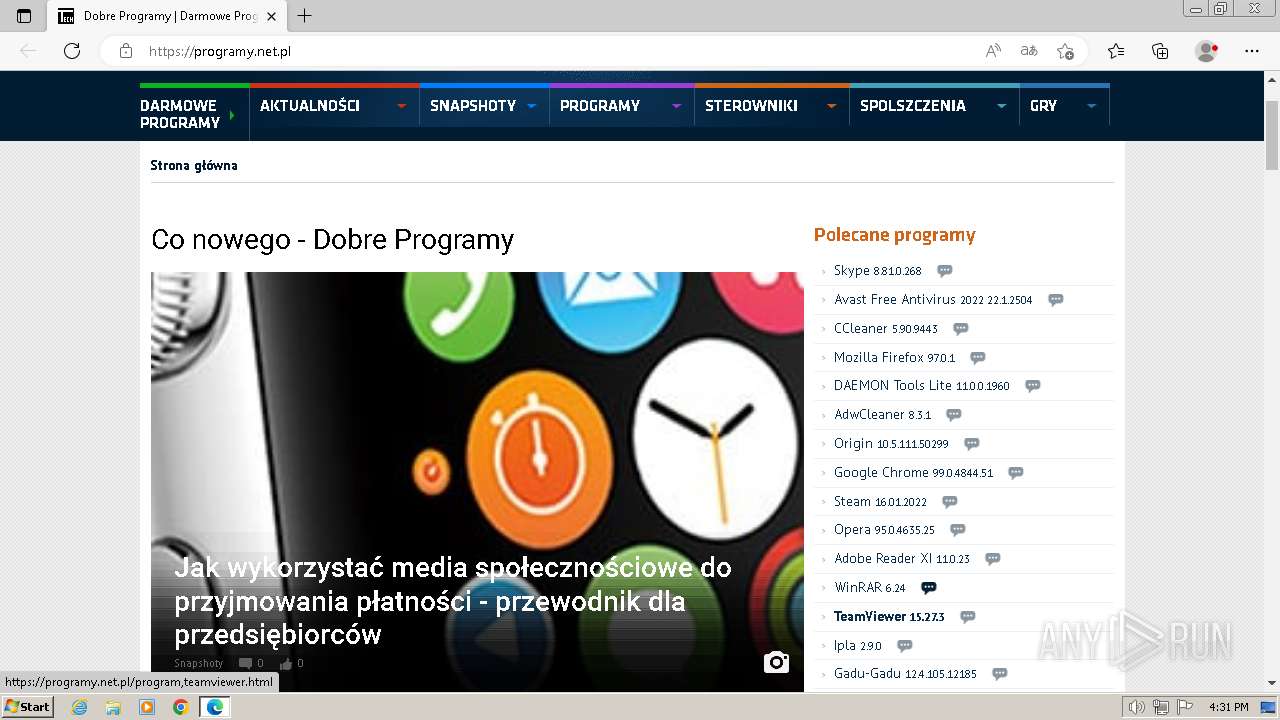Expand the Aktualności menu arrow

[402, 106]
